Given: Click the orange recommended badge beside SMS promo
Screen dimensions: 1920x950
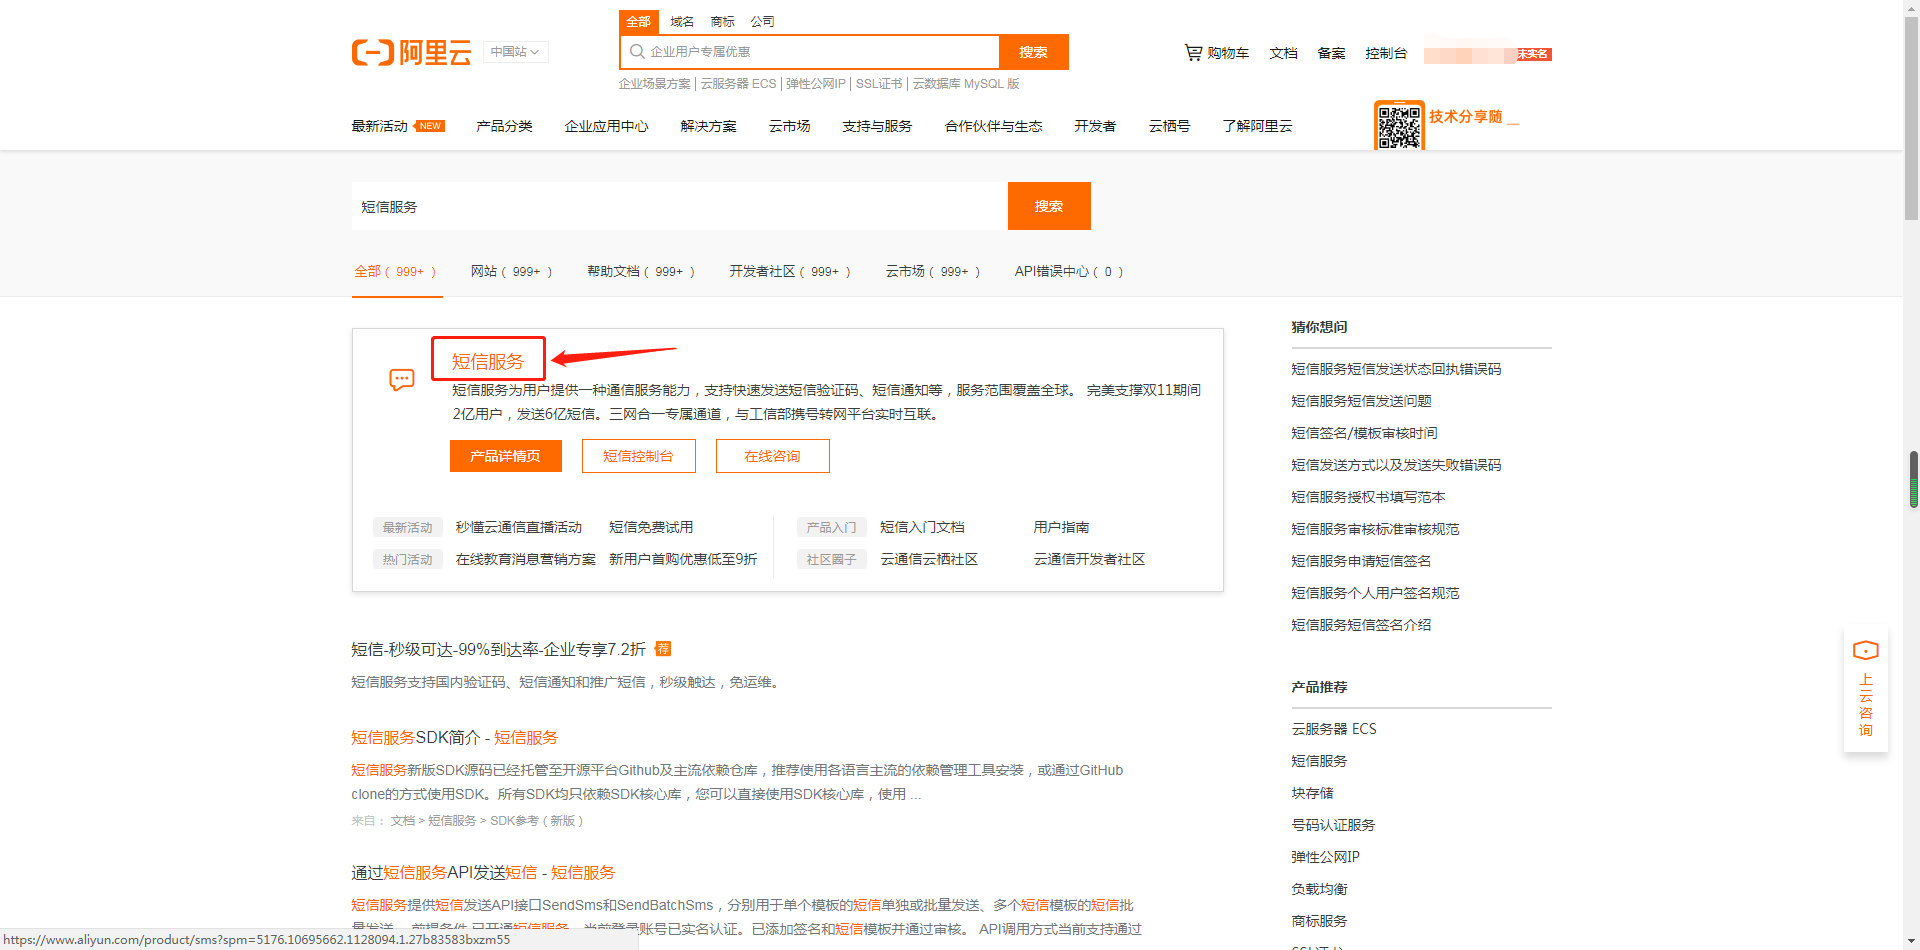Looking at the screenshot, I should pos(663,649).
